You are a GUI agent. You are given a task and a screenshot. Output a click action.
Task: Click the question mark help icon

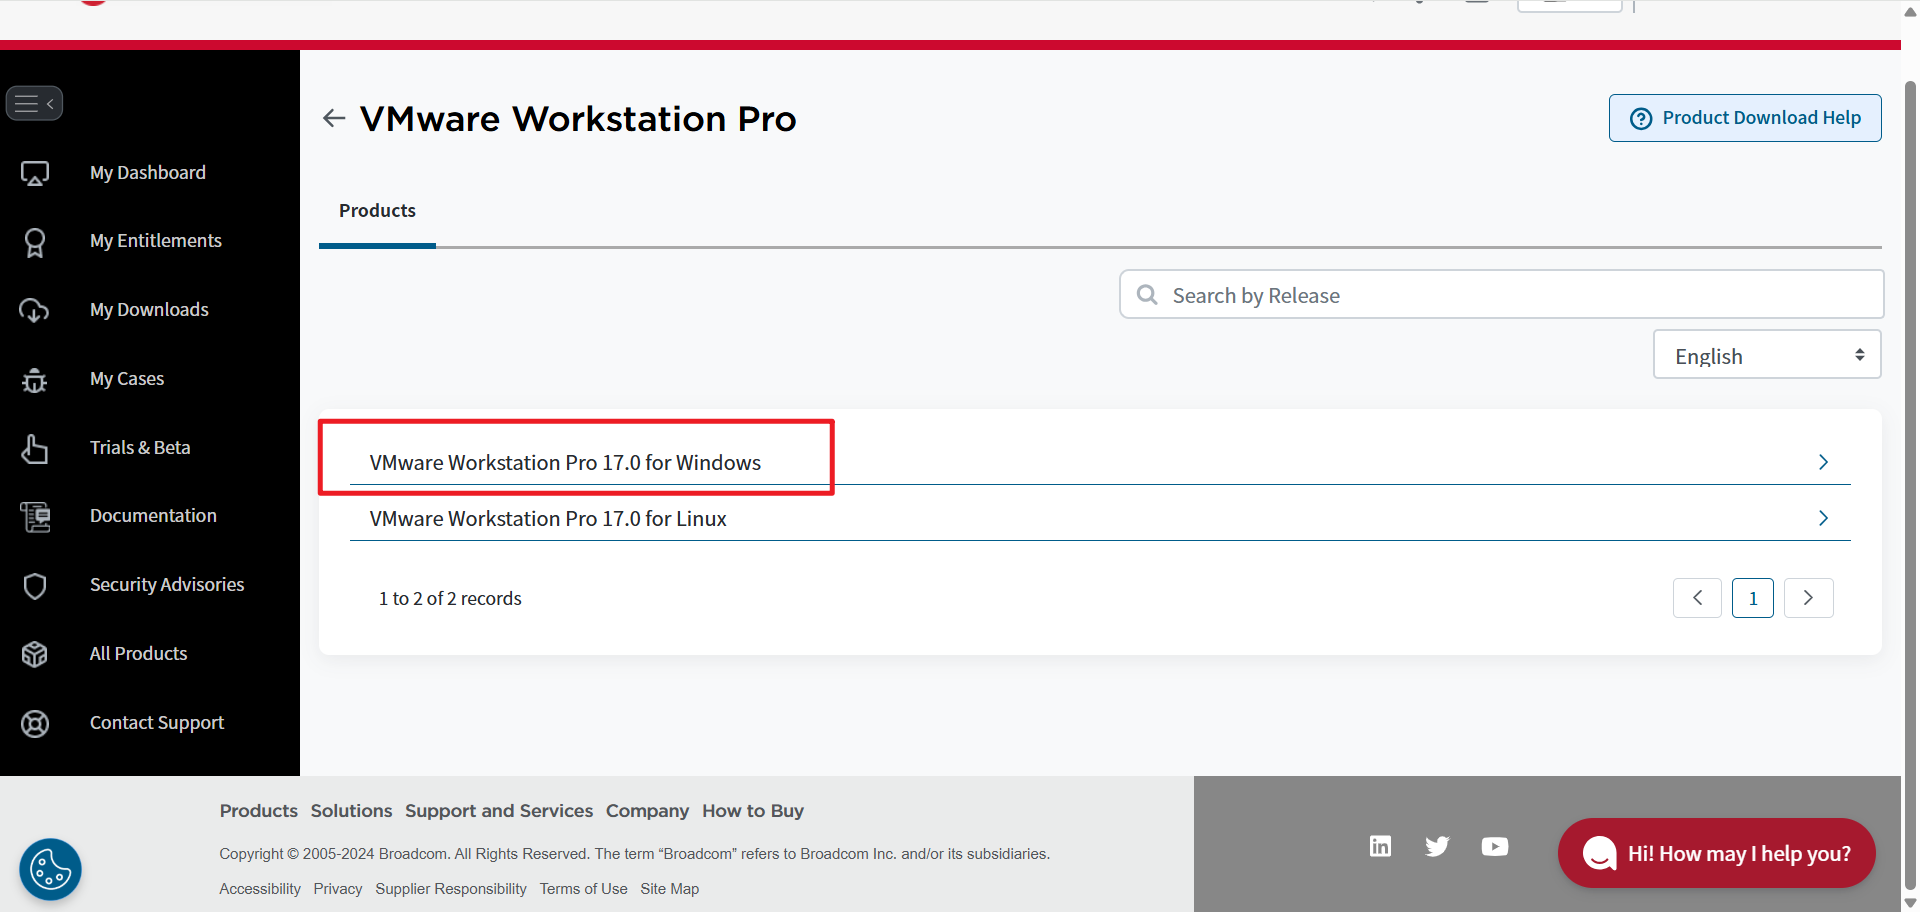1641,118
